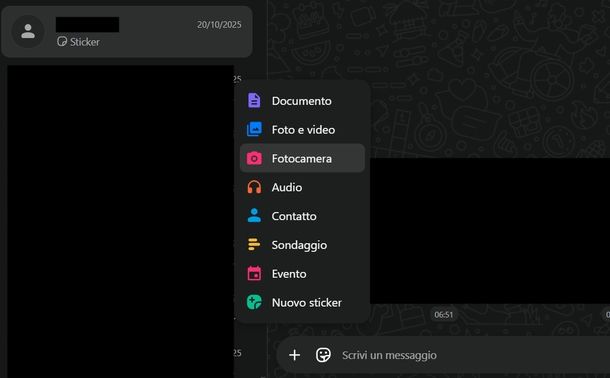
Task: Choose Documento from the attach menu
Action: (x=302, y=101)
